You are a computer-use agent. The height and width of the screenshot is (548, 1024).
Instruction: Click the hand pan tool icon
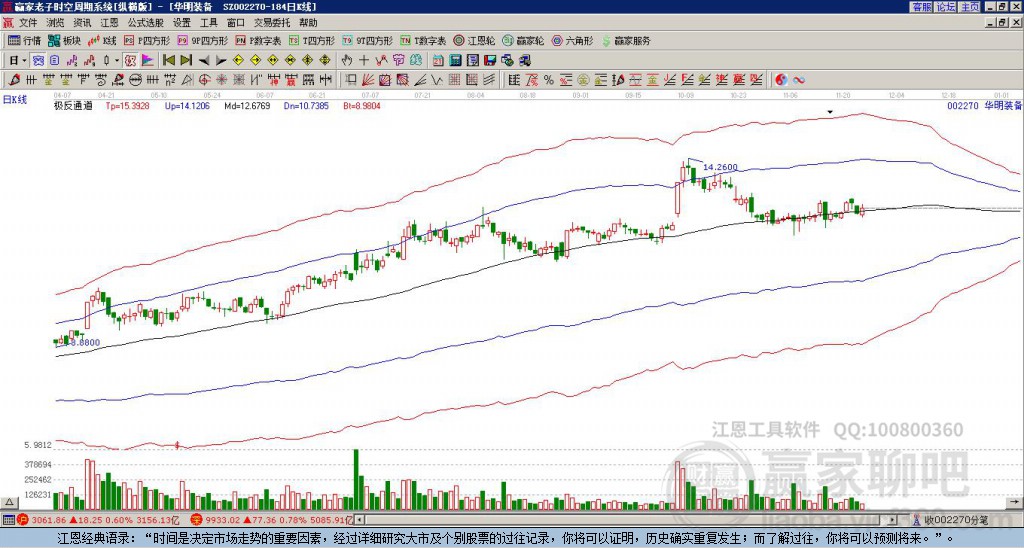coord(347,60)
